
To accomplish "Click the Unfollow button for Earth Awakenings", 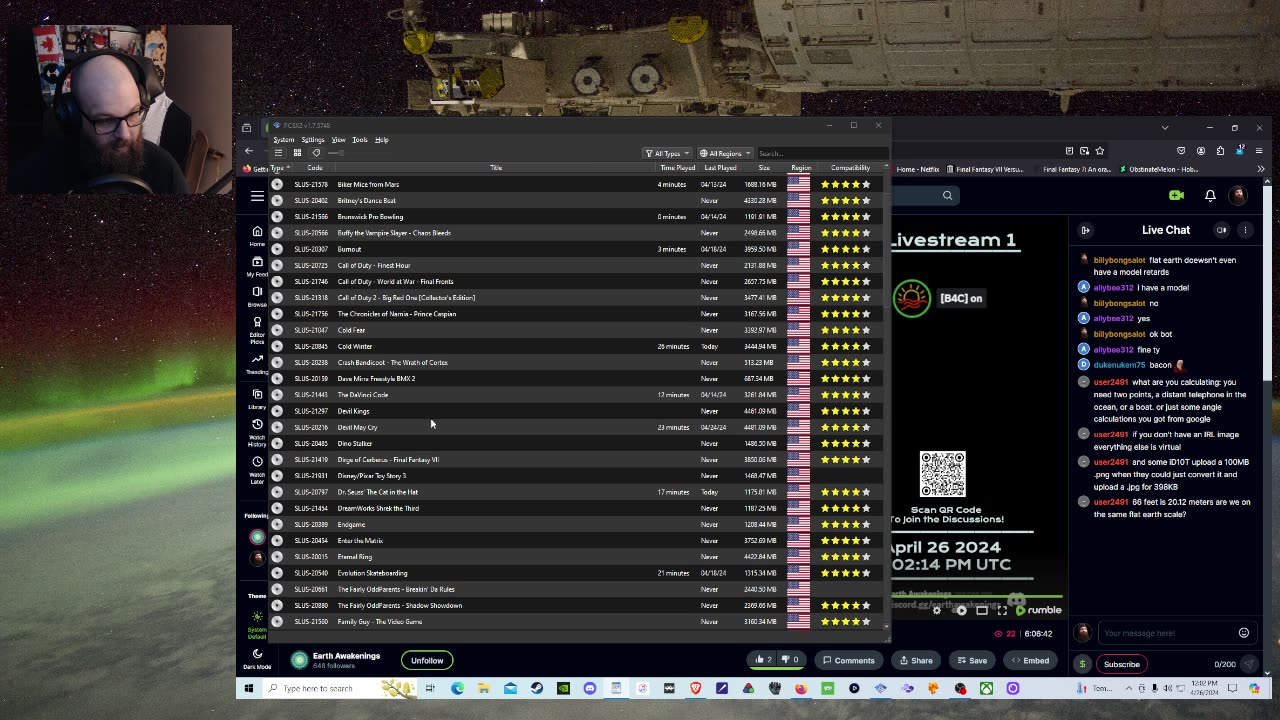I will click(x=427, y=660).
